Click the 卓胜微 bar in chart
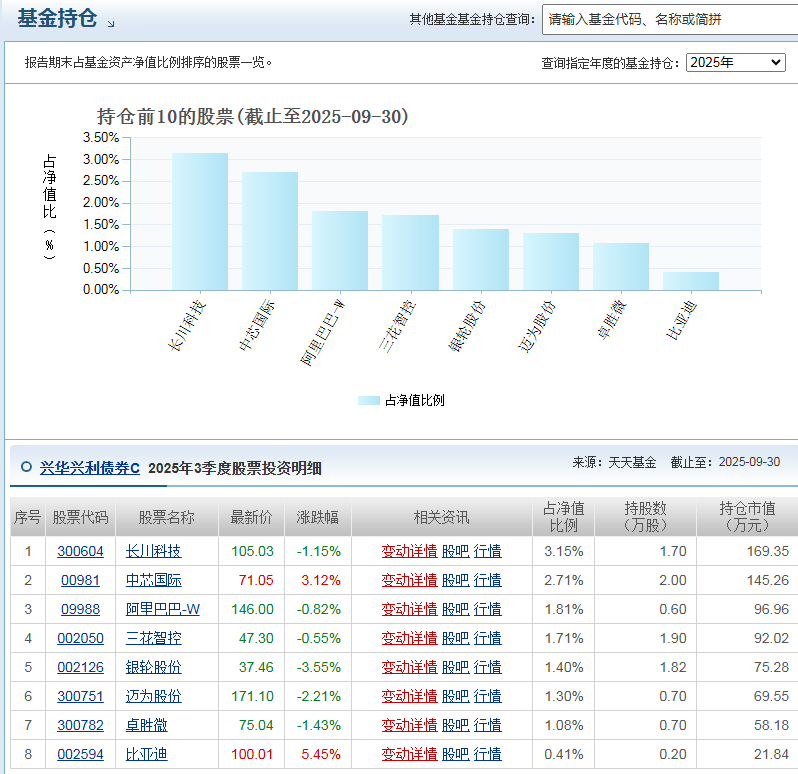 pos(621,267)
